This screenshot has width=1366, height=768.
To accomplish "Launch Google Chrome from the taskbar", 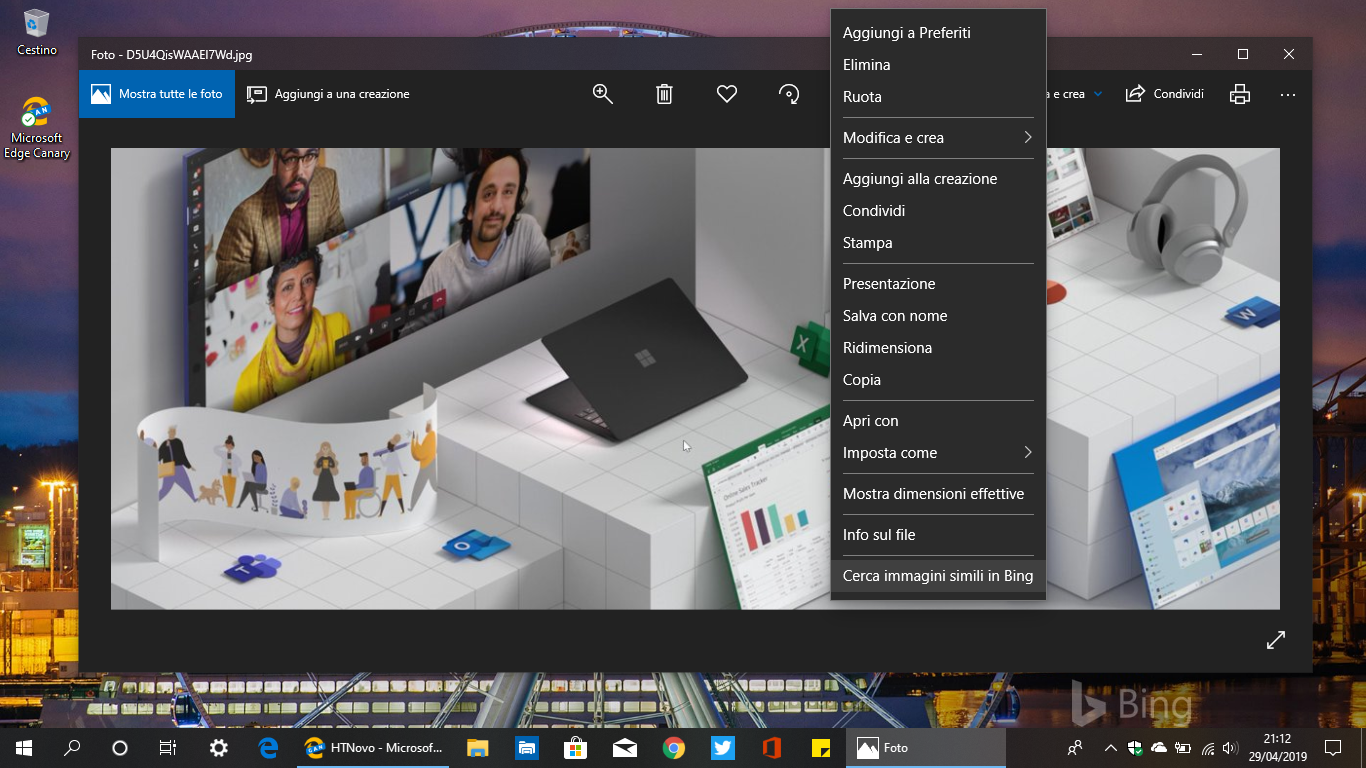I will [674, 748].
